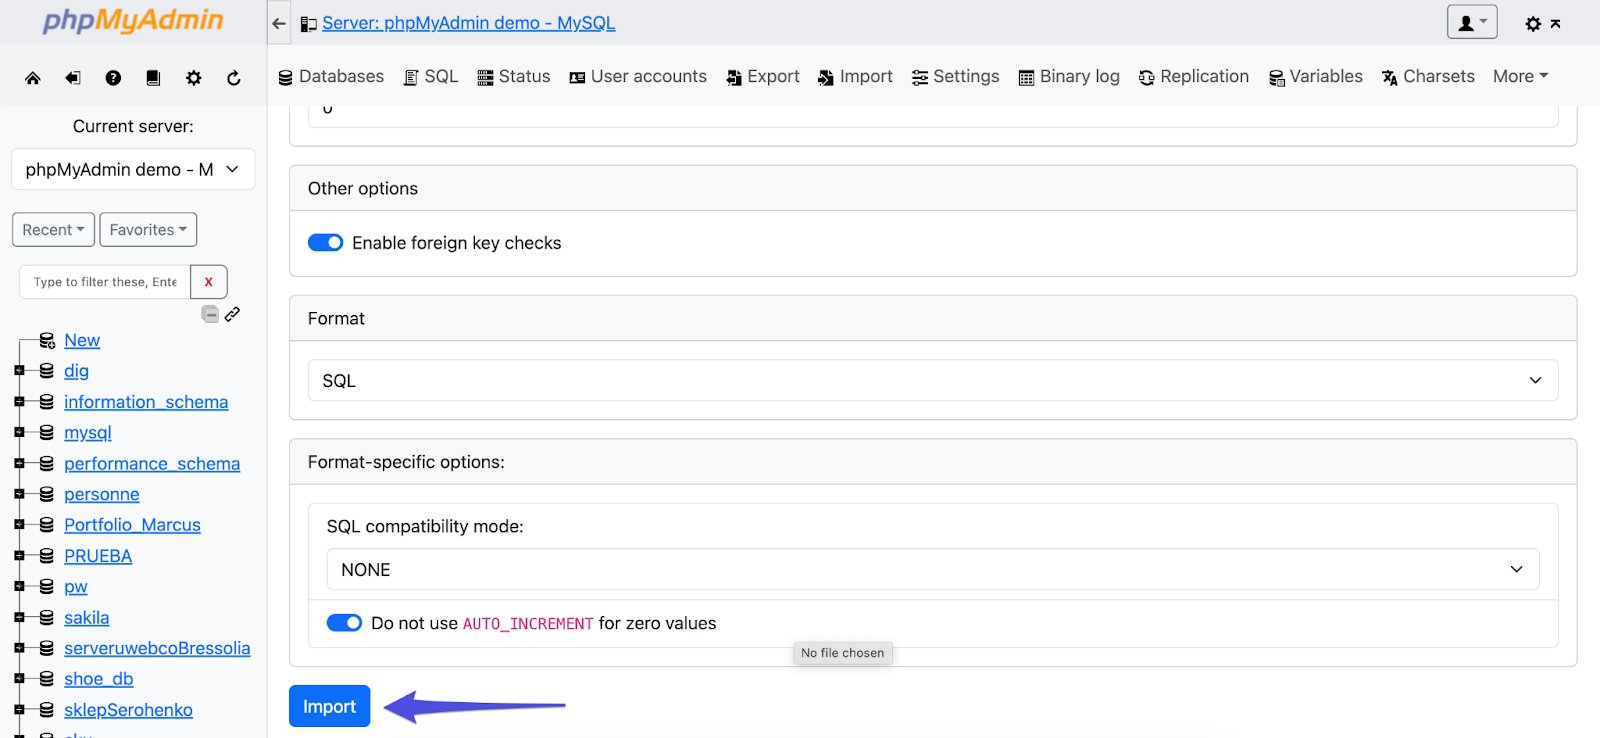The width and height of the screenshot is (1600, 738).
Task: Open the question mark help icon
Action: pos(113,78)
